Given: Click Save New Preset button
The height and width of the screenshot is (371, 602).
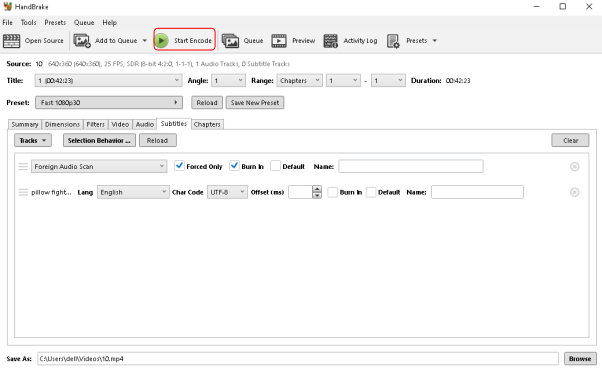Looking at the screenshot, I should [255, 103].
